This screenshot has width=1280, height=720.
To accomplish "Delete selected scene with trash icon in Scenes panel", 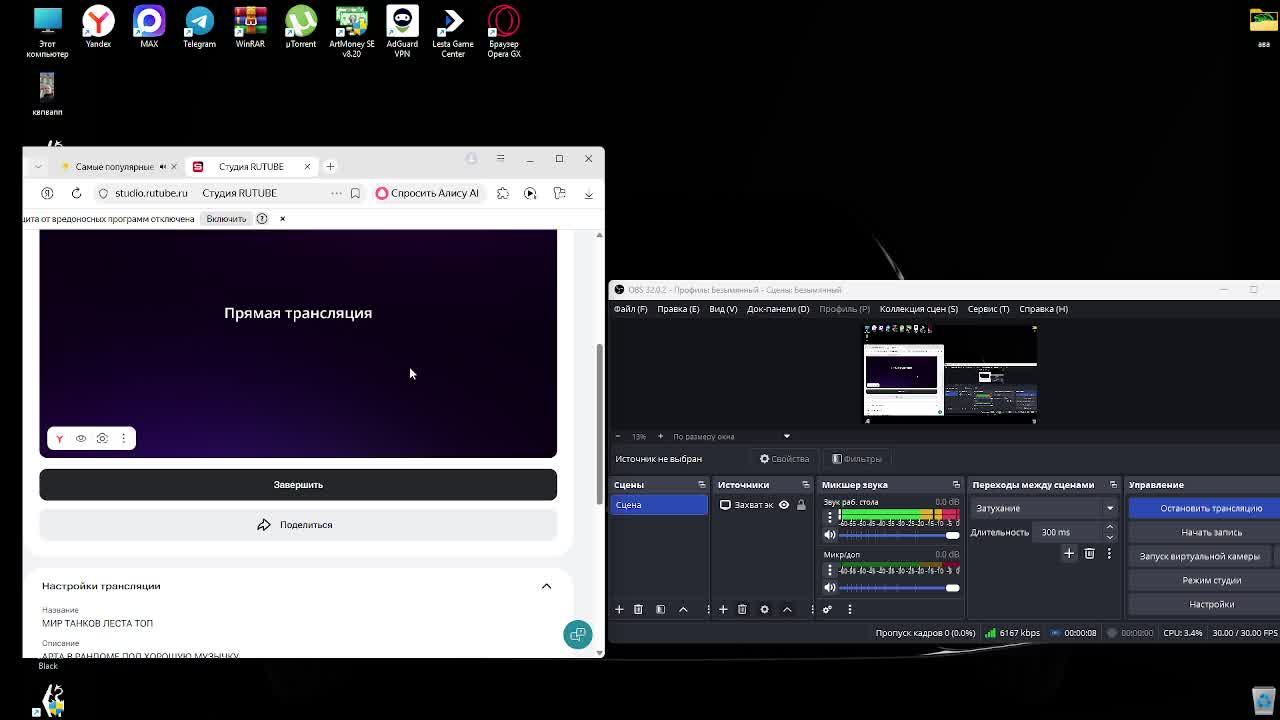I will click(638, 609).
